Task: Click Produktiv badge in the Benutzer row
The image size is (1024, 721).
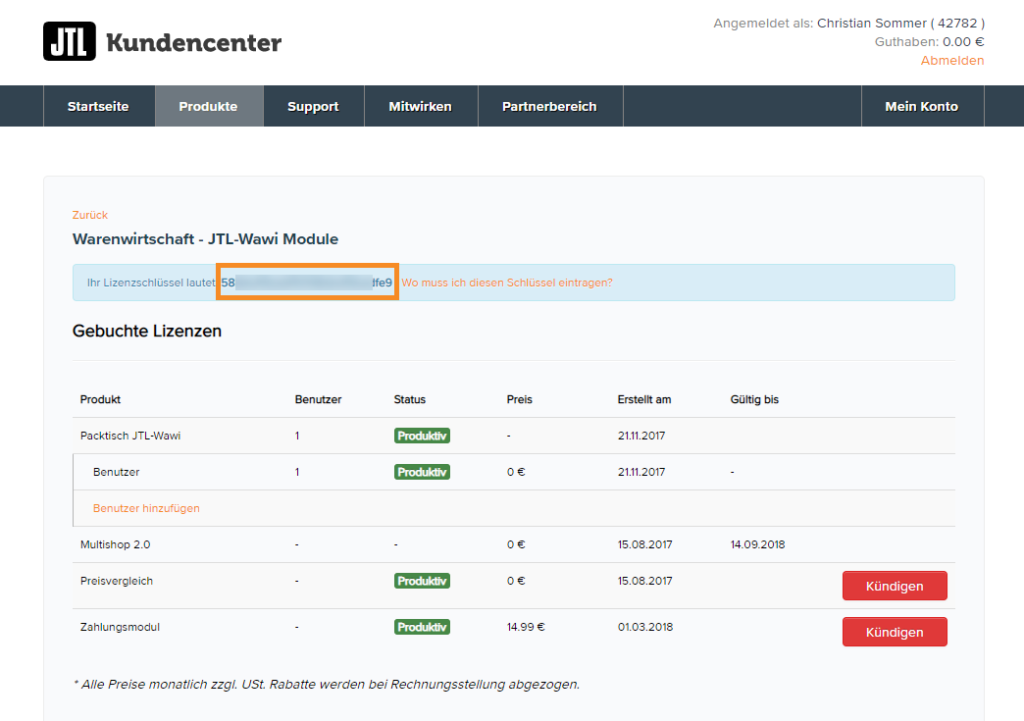Action: pos(421,472)
